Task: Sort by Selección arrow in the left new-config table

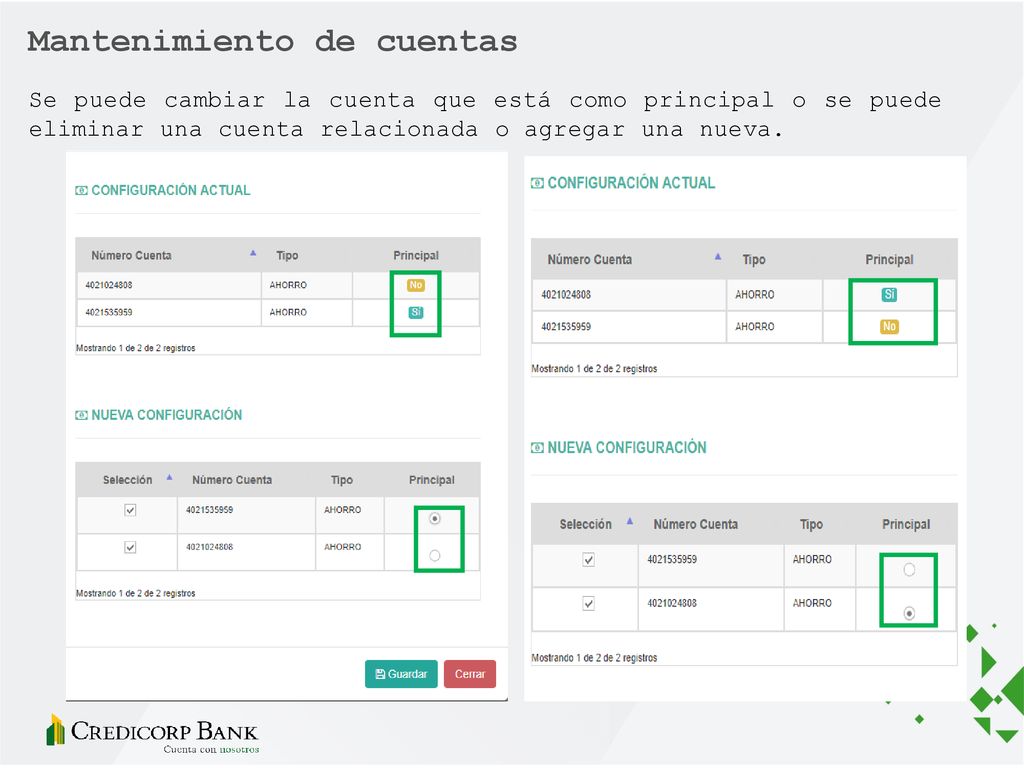Action: [x=169, y=477]
